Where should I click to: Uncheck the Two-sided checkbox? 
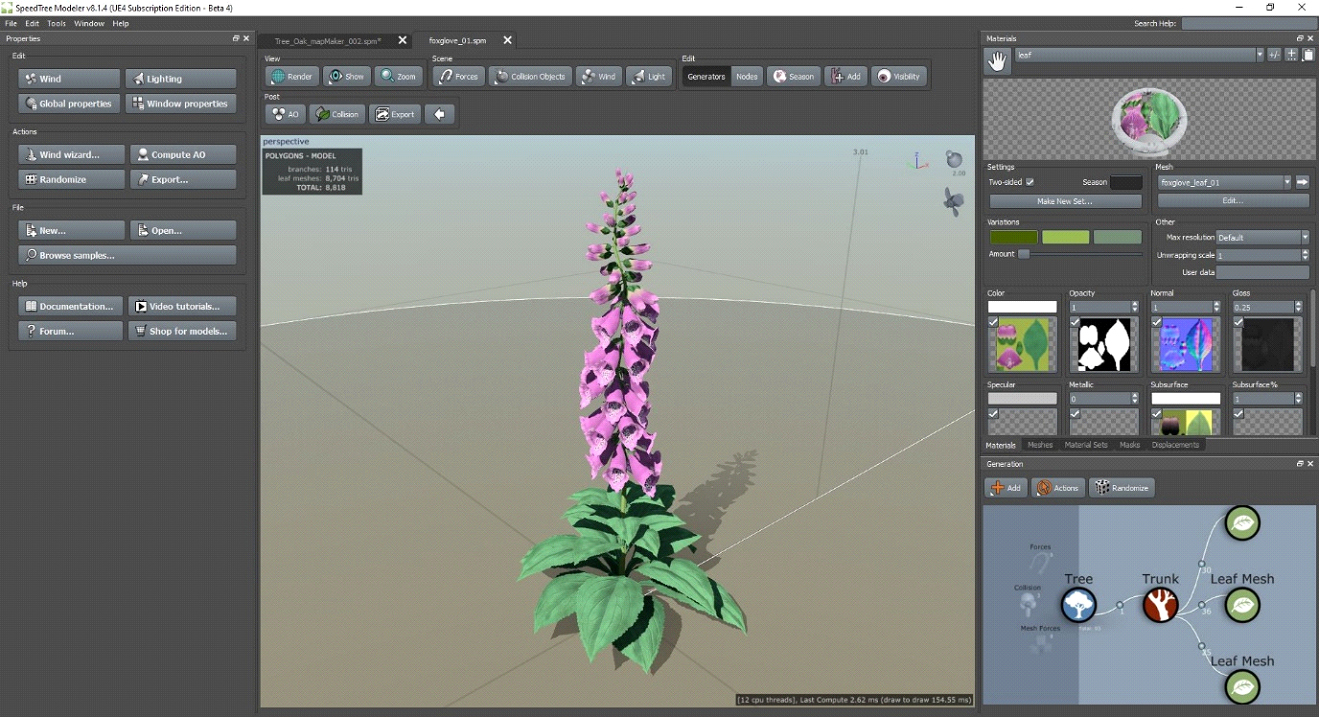click(1030, 182)
